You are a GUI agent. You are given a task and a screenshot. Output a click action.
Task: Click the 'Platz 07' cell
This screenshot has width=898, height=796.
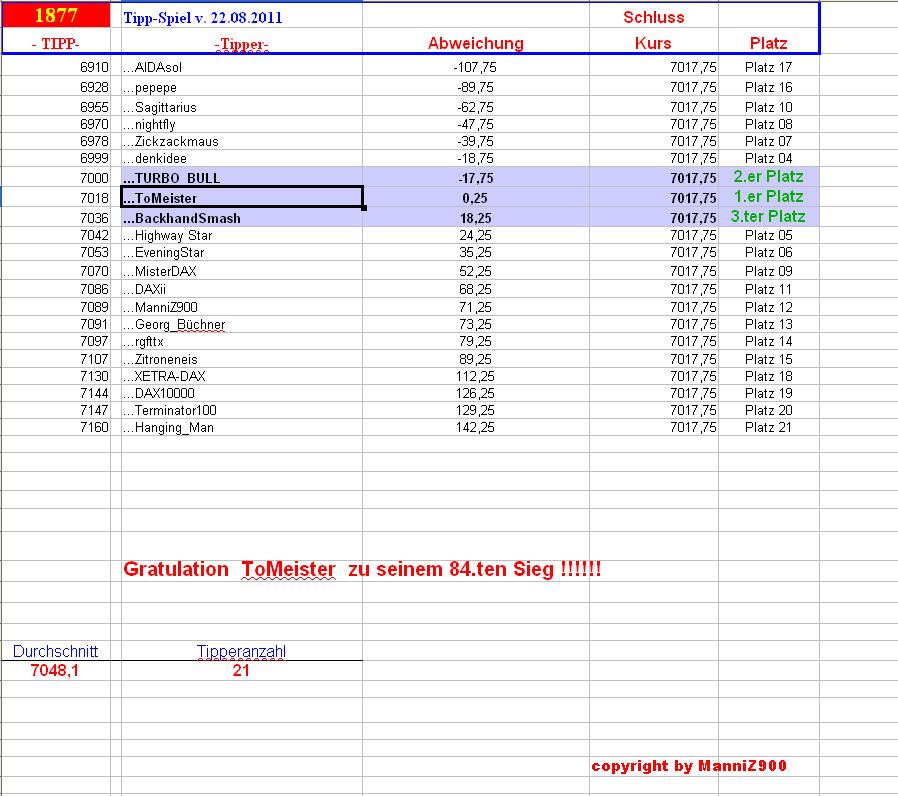[x=769, y=141]
